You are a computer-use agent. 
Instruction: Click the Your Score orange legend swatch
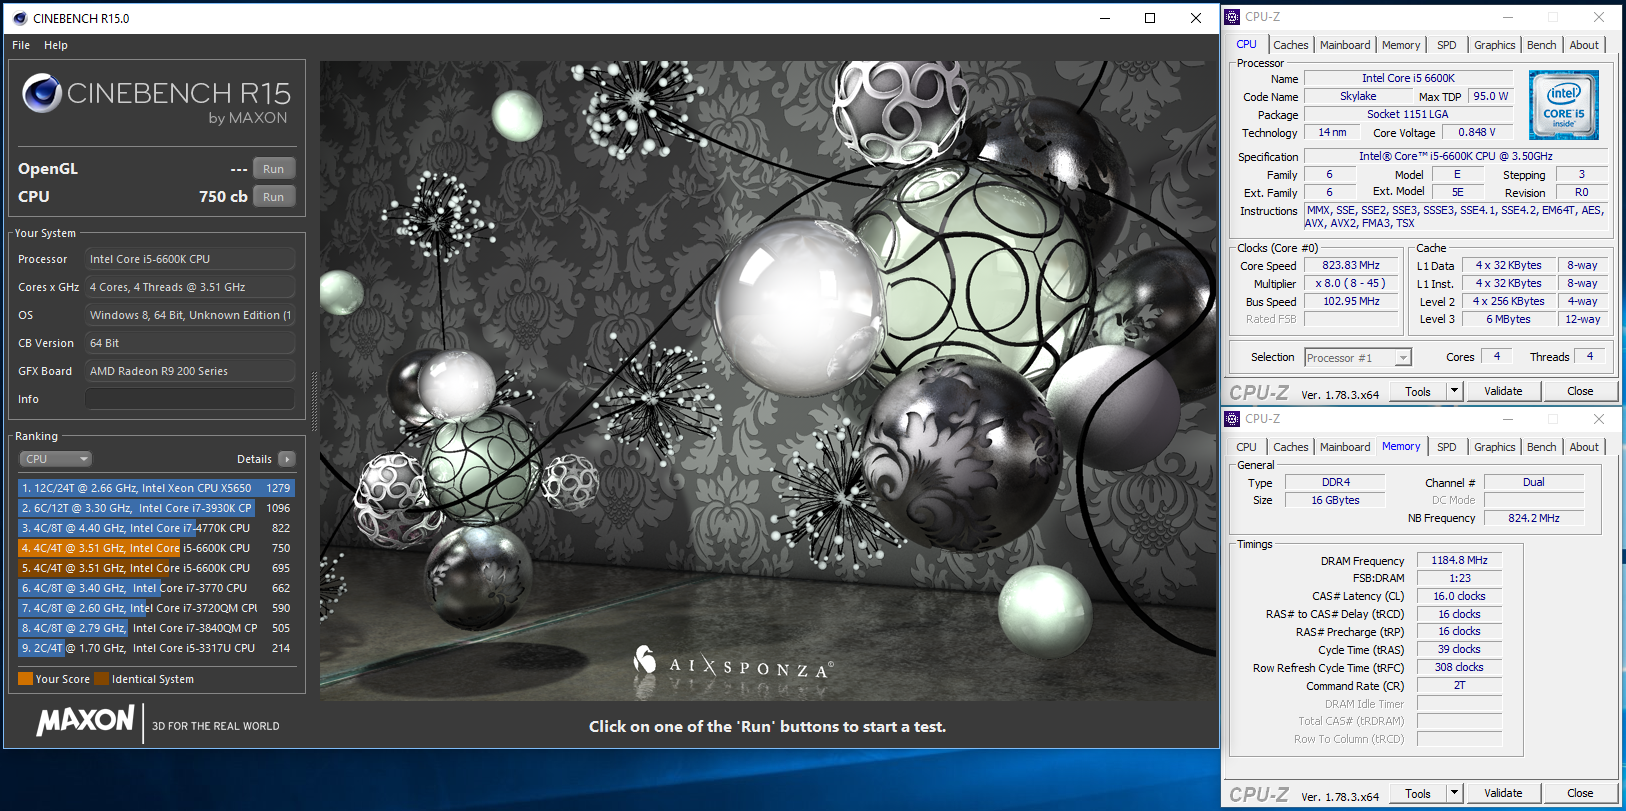pos(25,679)
